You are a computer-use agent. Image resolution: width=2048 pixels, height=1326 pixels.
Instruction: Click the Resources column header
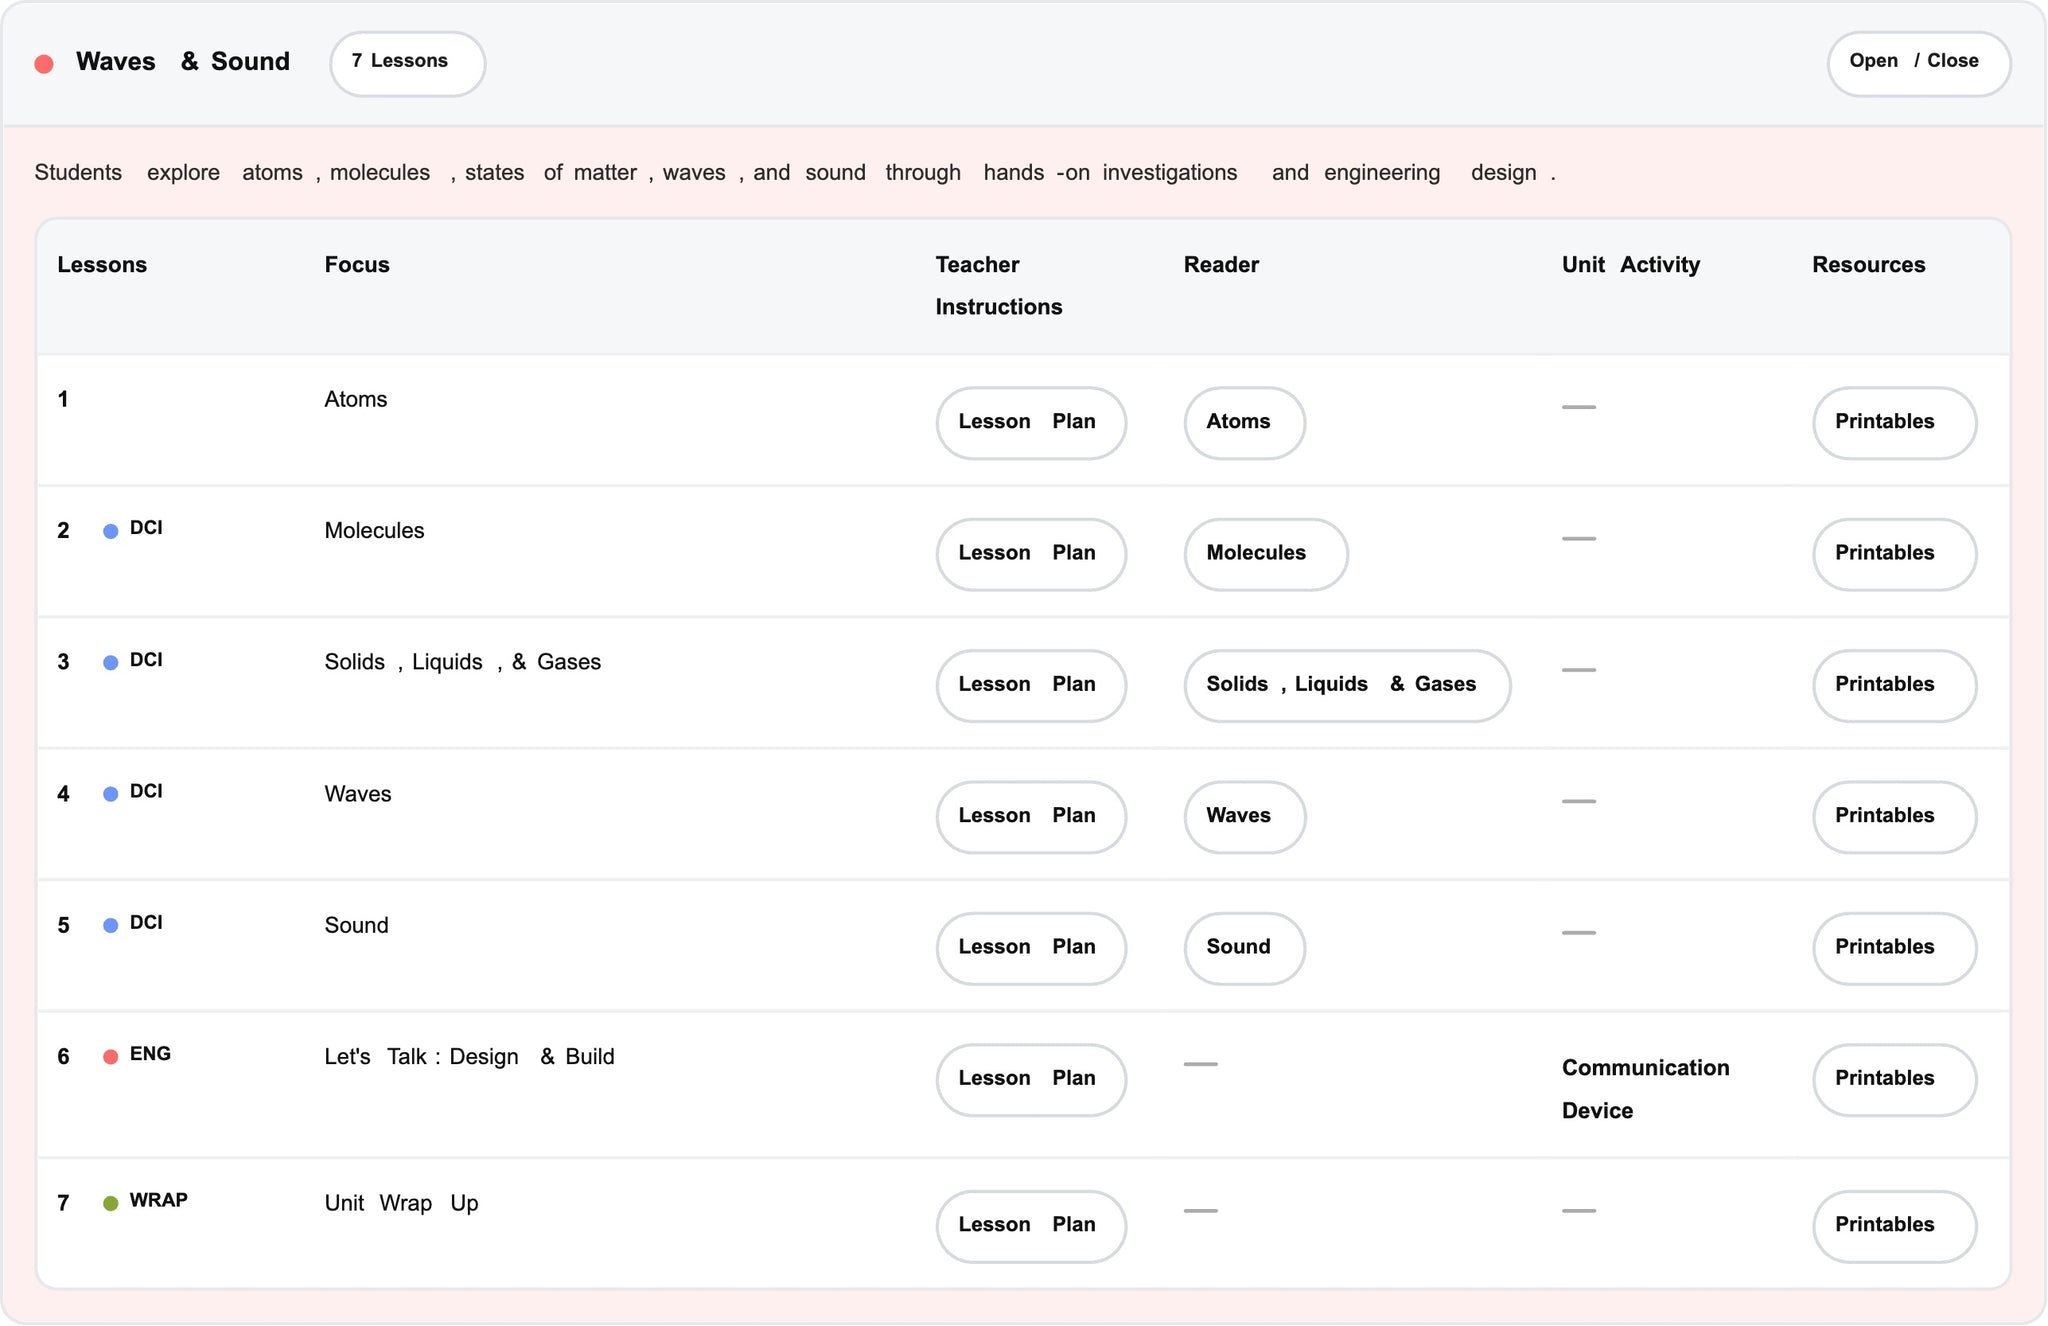(1868, 265)
